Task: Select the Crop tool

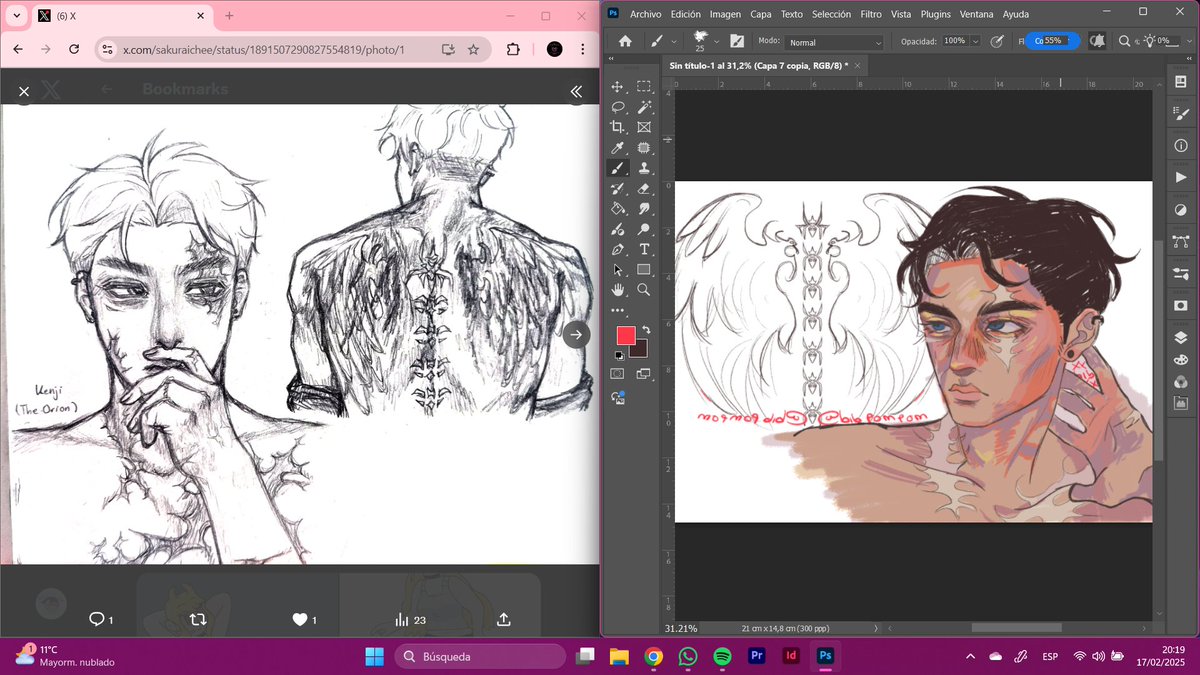Action: [x=618, y=127]
